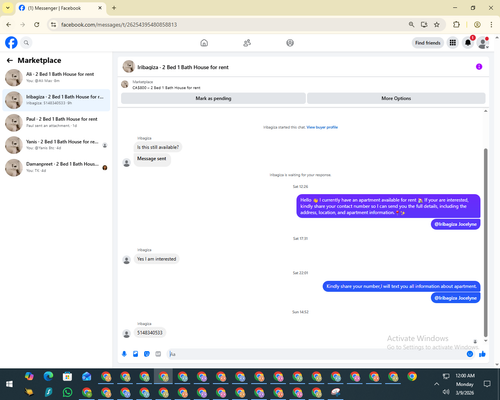Show hidden system tray icons

[x=436, y=384]
